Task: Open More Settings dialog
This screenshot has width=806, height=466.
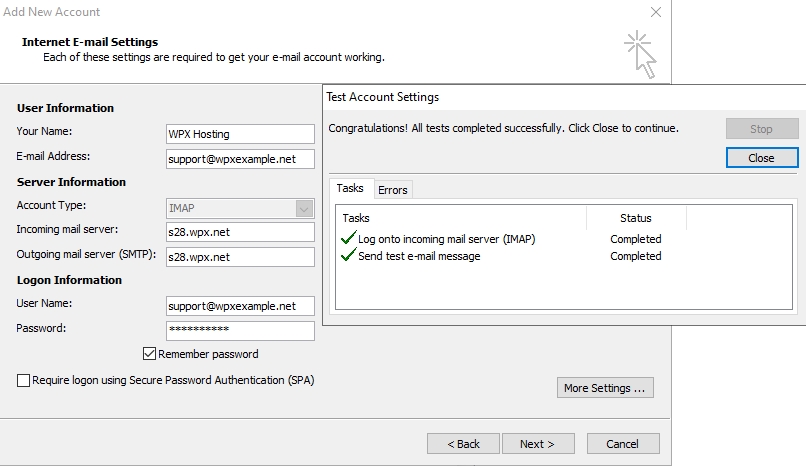Action: (x=604, y=388)
